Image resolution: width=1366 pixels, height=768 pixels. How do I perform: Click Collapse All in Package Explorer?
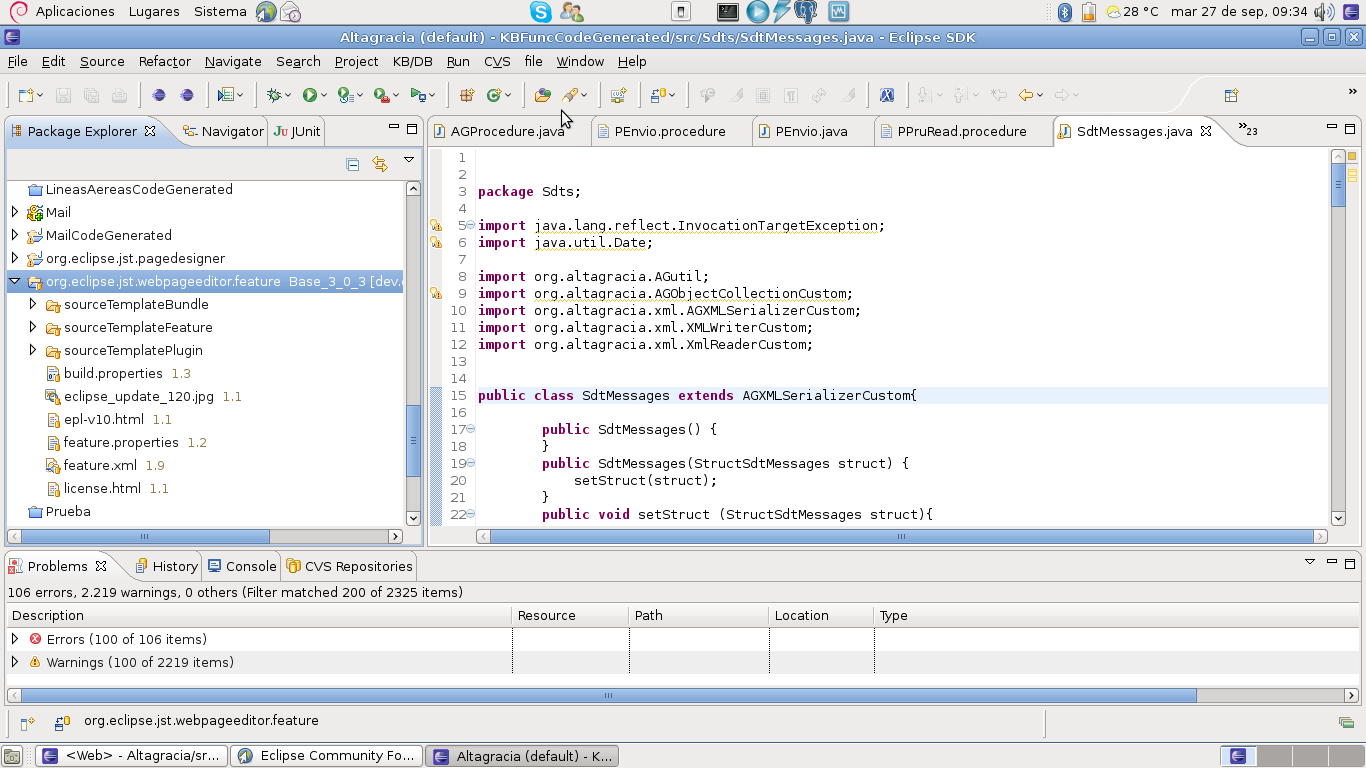pyautogui.click(x=352, y=164)
